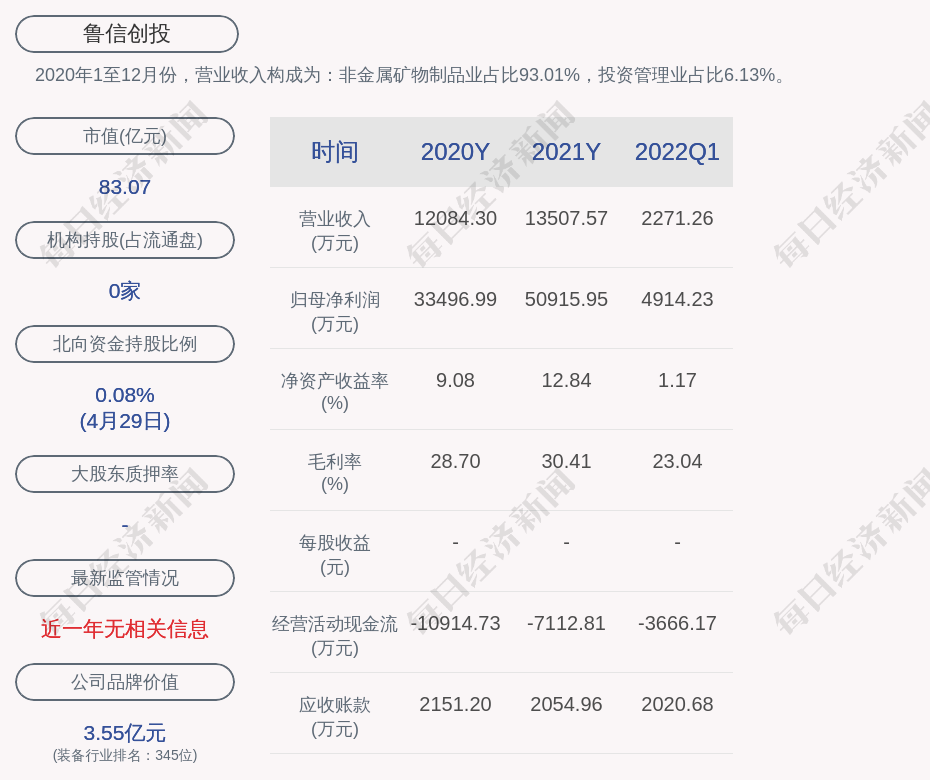Click the 毛利率(%) row label
930x780 pixels.
pos(335,473)
